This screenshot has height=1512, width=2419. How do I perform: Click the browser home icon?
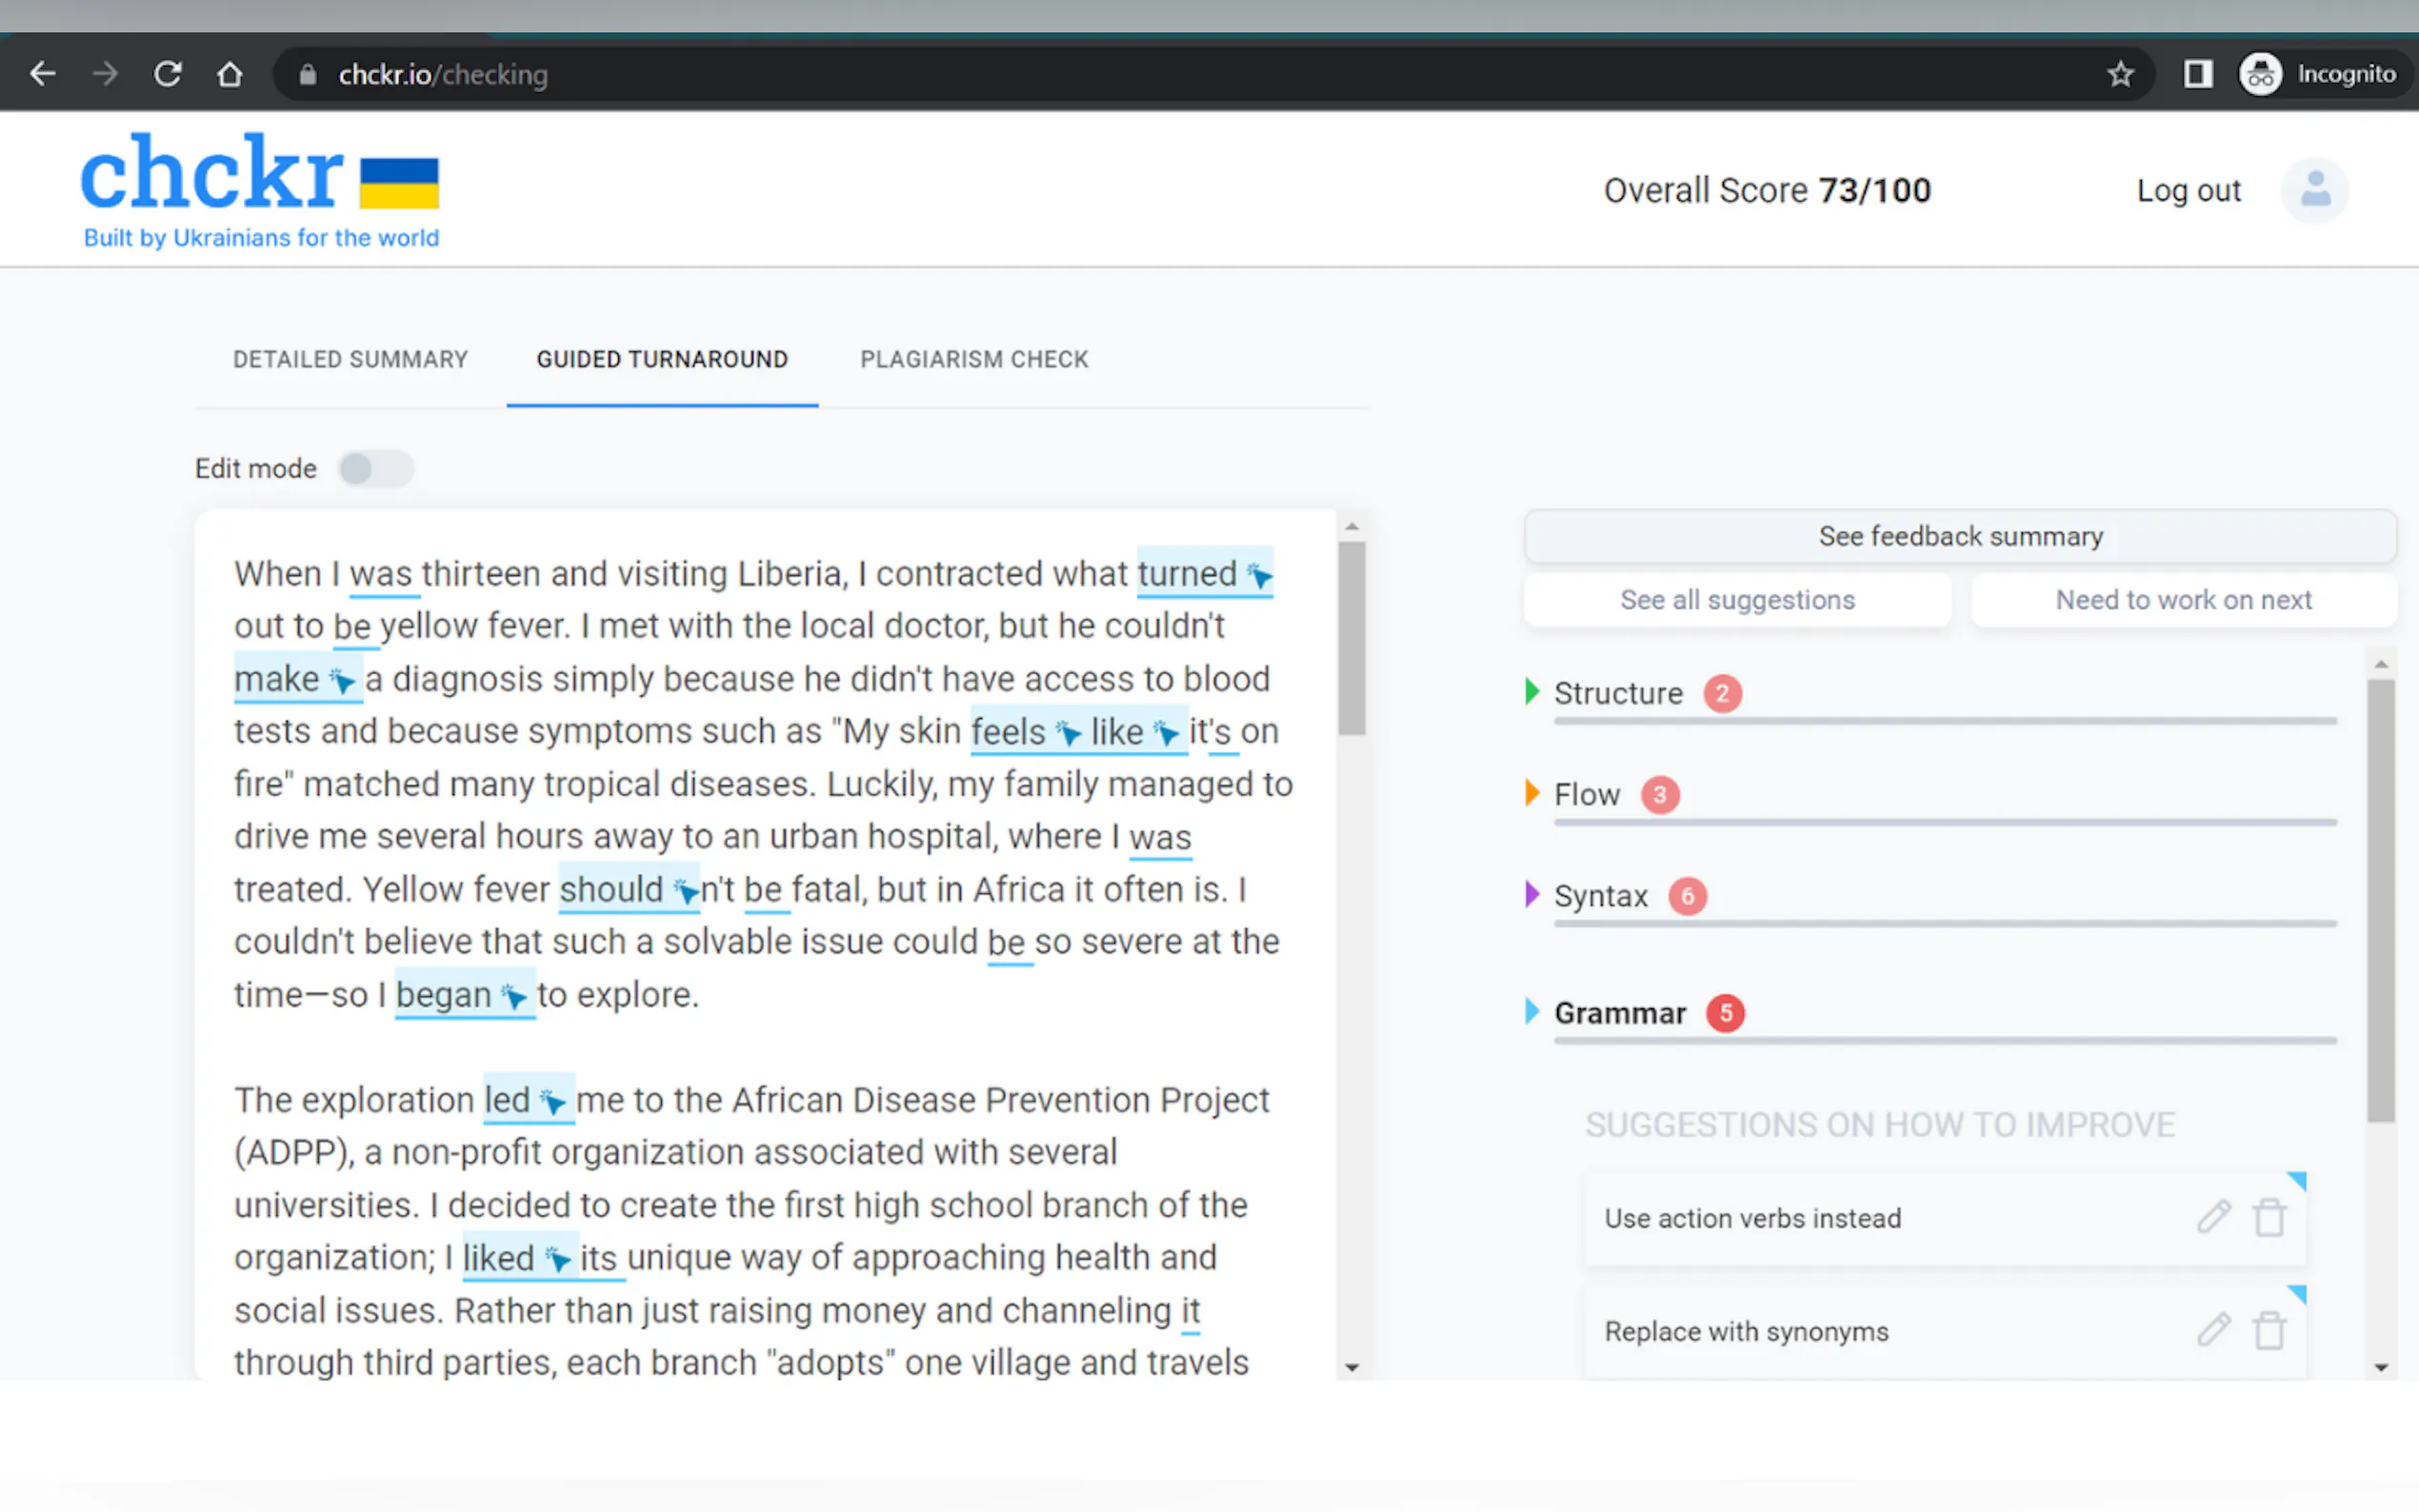tap(230, 74)
